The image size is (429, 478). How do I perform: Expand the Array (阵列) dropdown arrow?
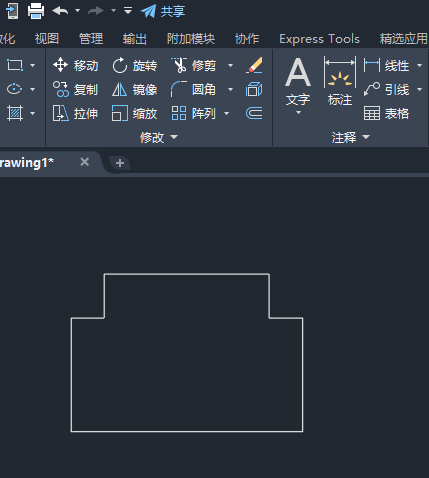click(x=227, y=113)
